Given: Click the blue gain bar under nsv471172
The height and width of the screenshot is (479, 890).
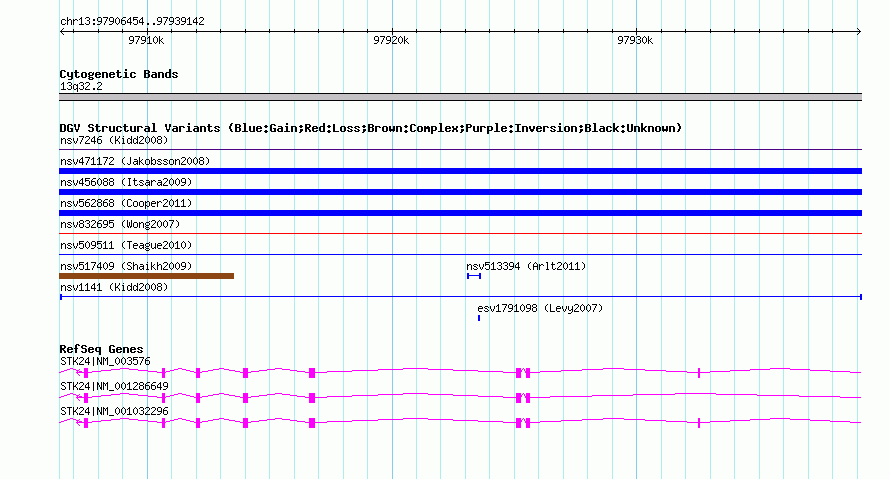Looking at the screenshot, I should pyautogui.click(x=460, y=171).
